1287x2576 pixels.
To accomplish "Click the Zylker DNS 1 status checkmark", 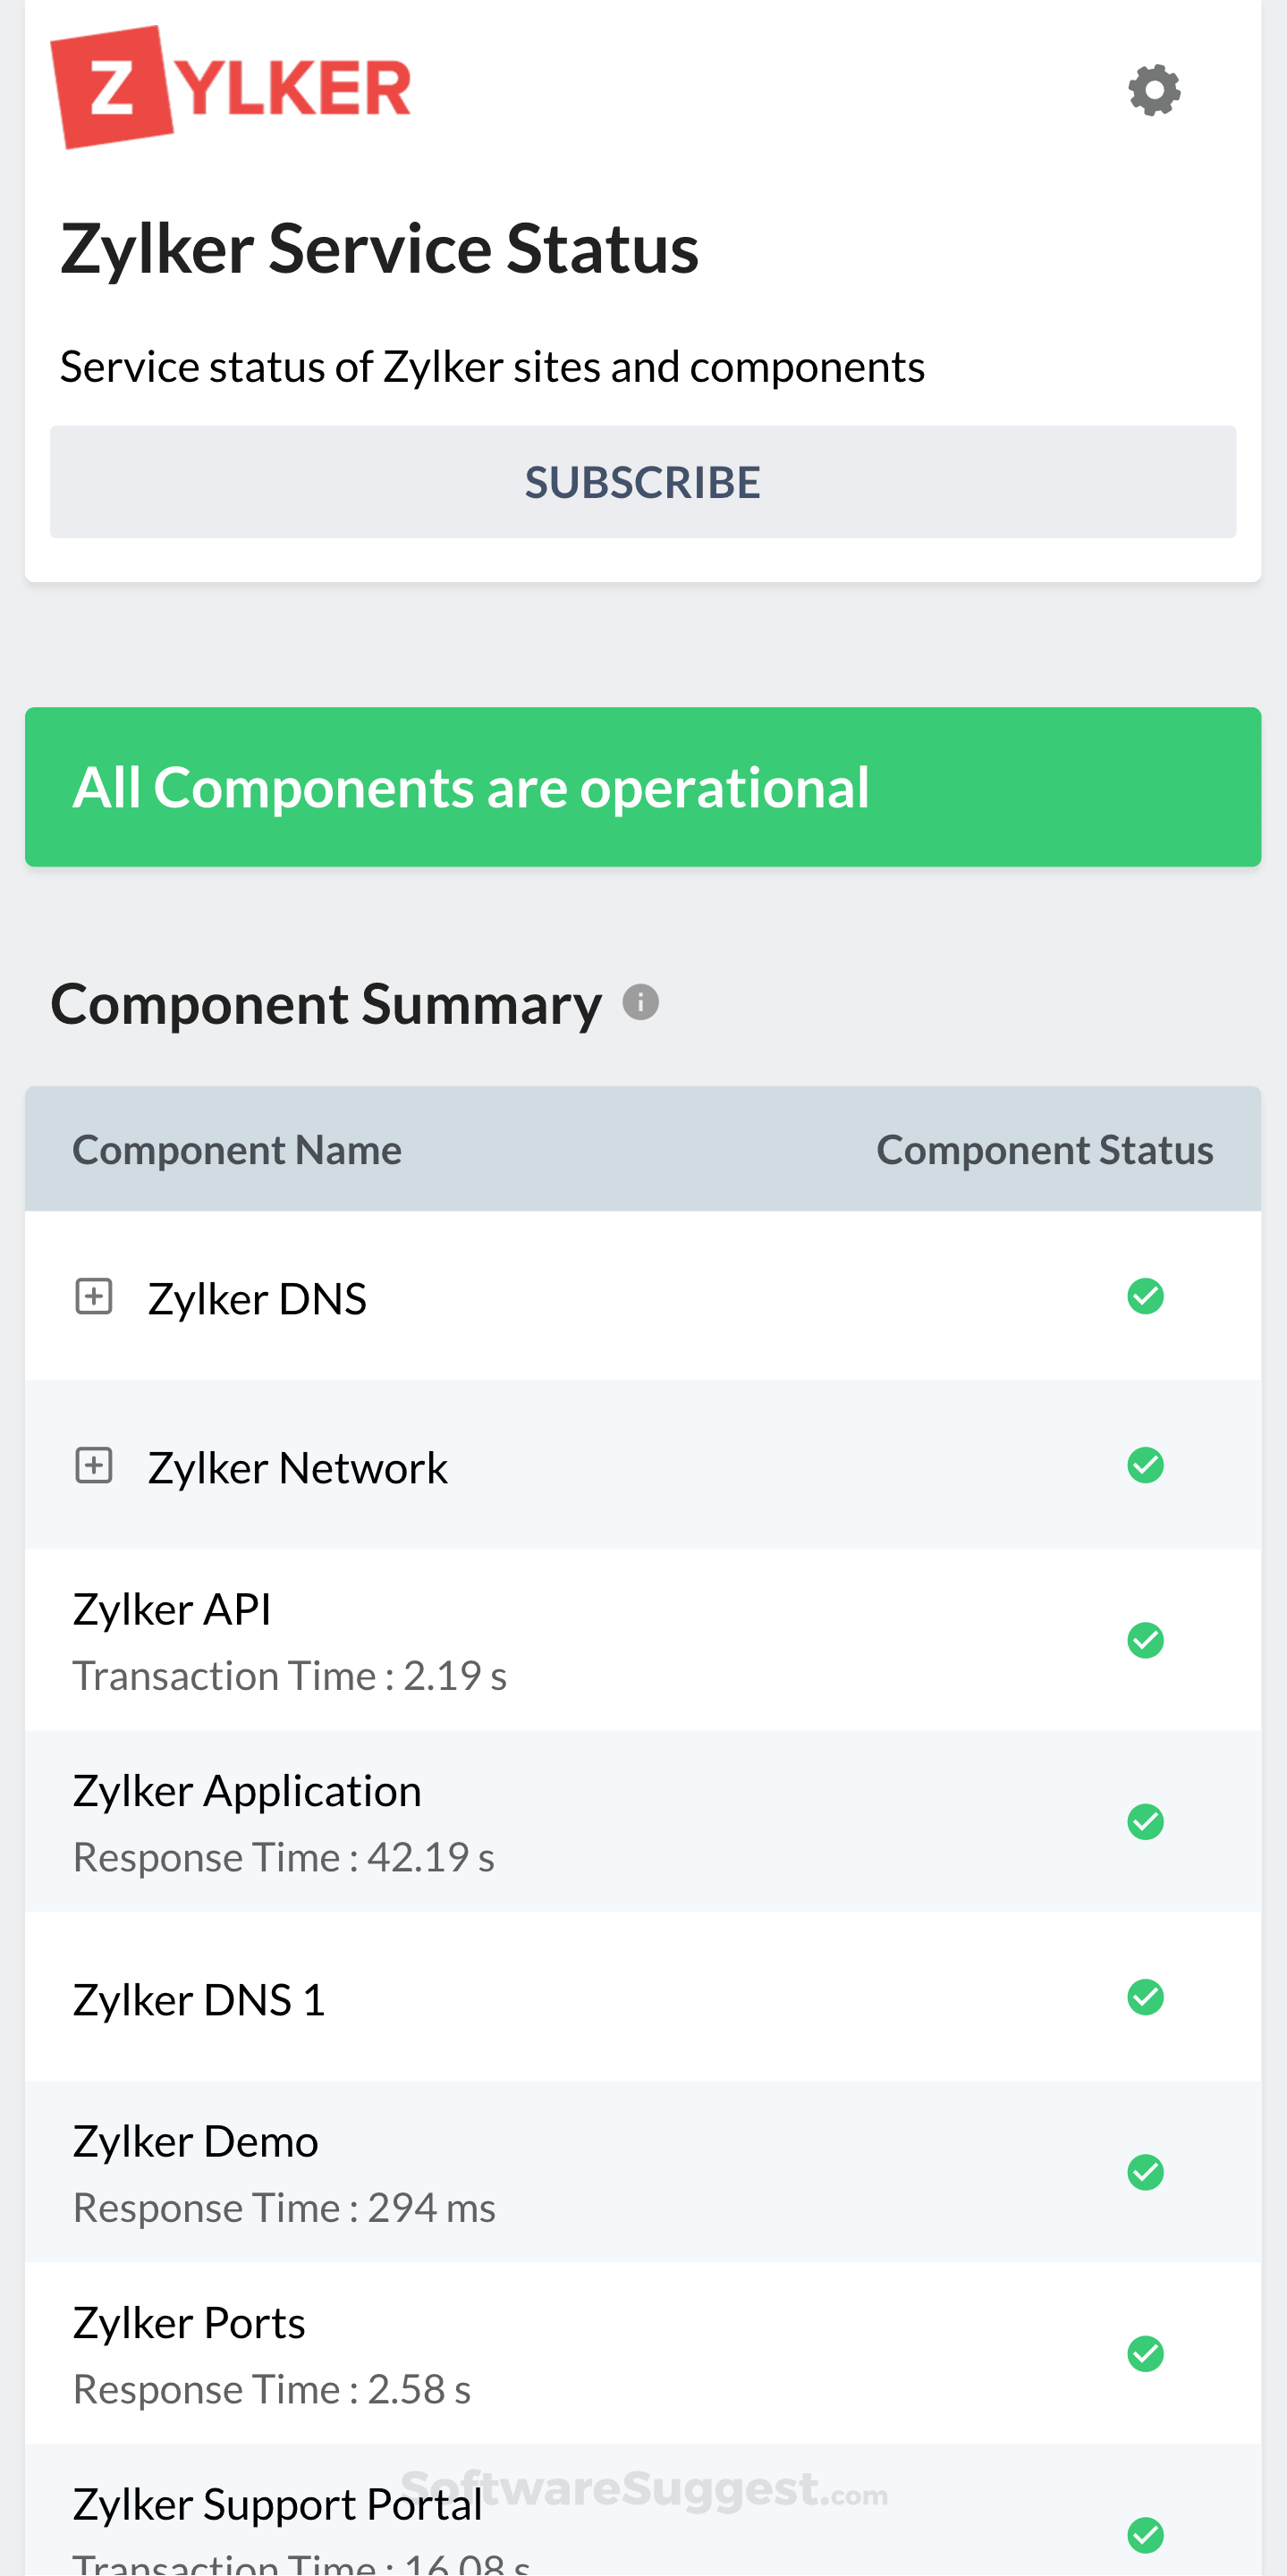I will tap(1145, 1997).
